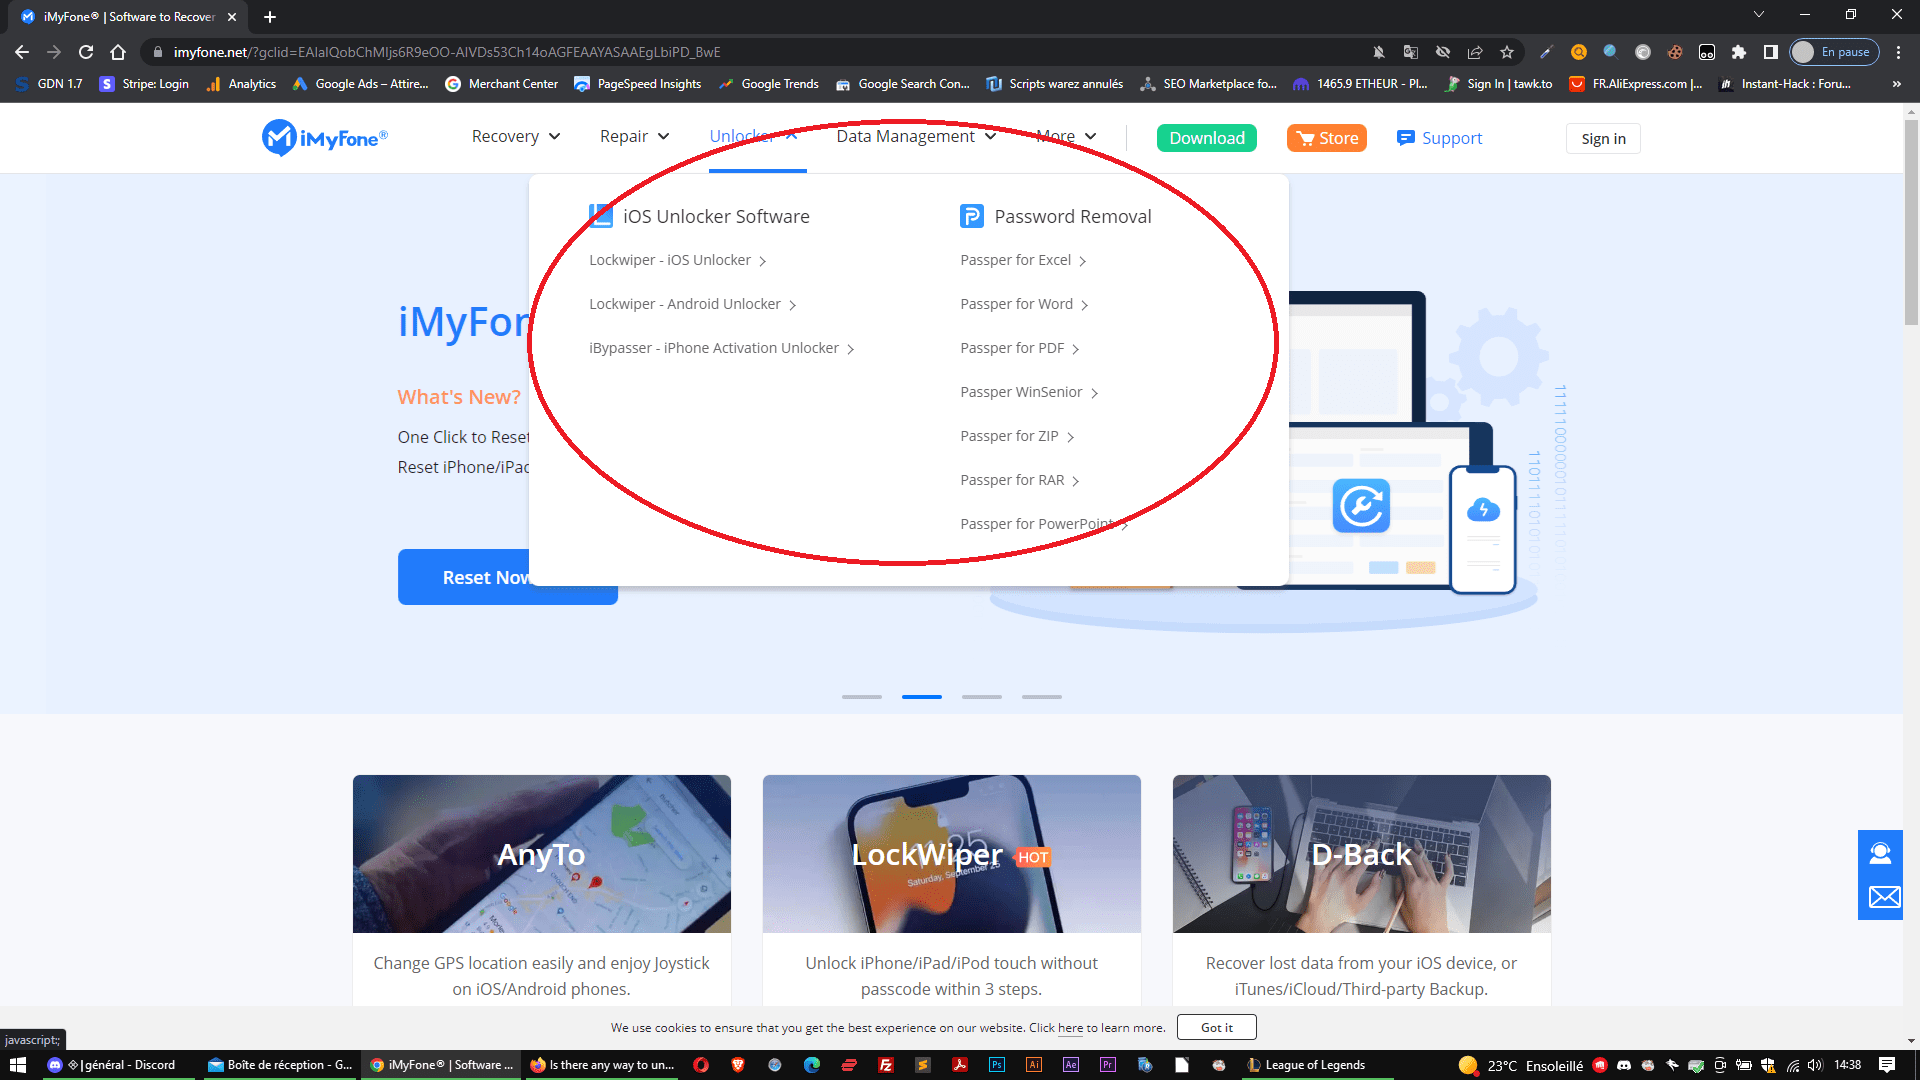The image size is (1920, 1080).
Task: Open the Windows Start menu
Action: (17, 1065)
